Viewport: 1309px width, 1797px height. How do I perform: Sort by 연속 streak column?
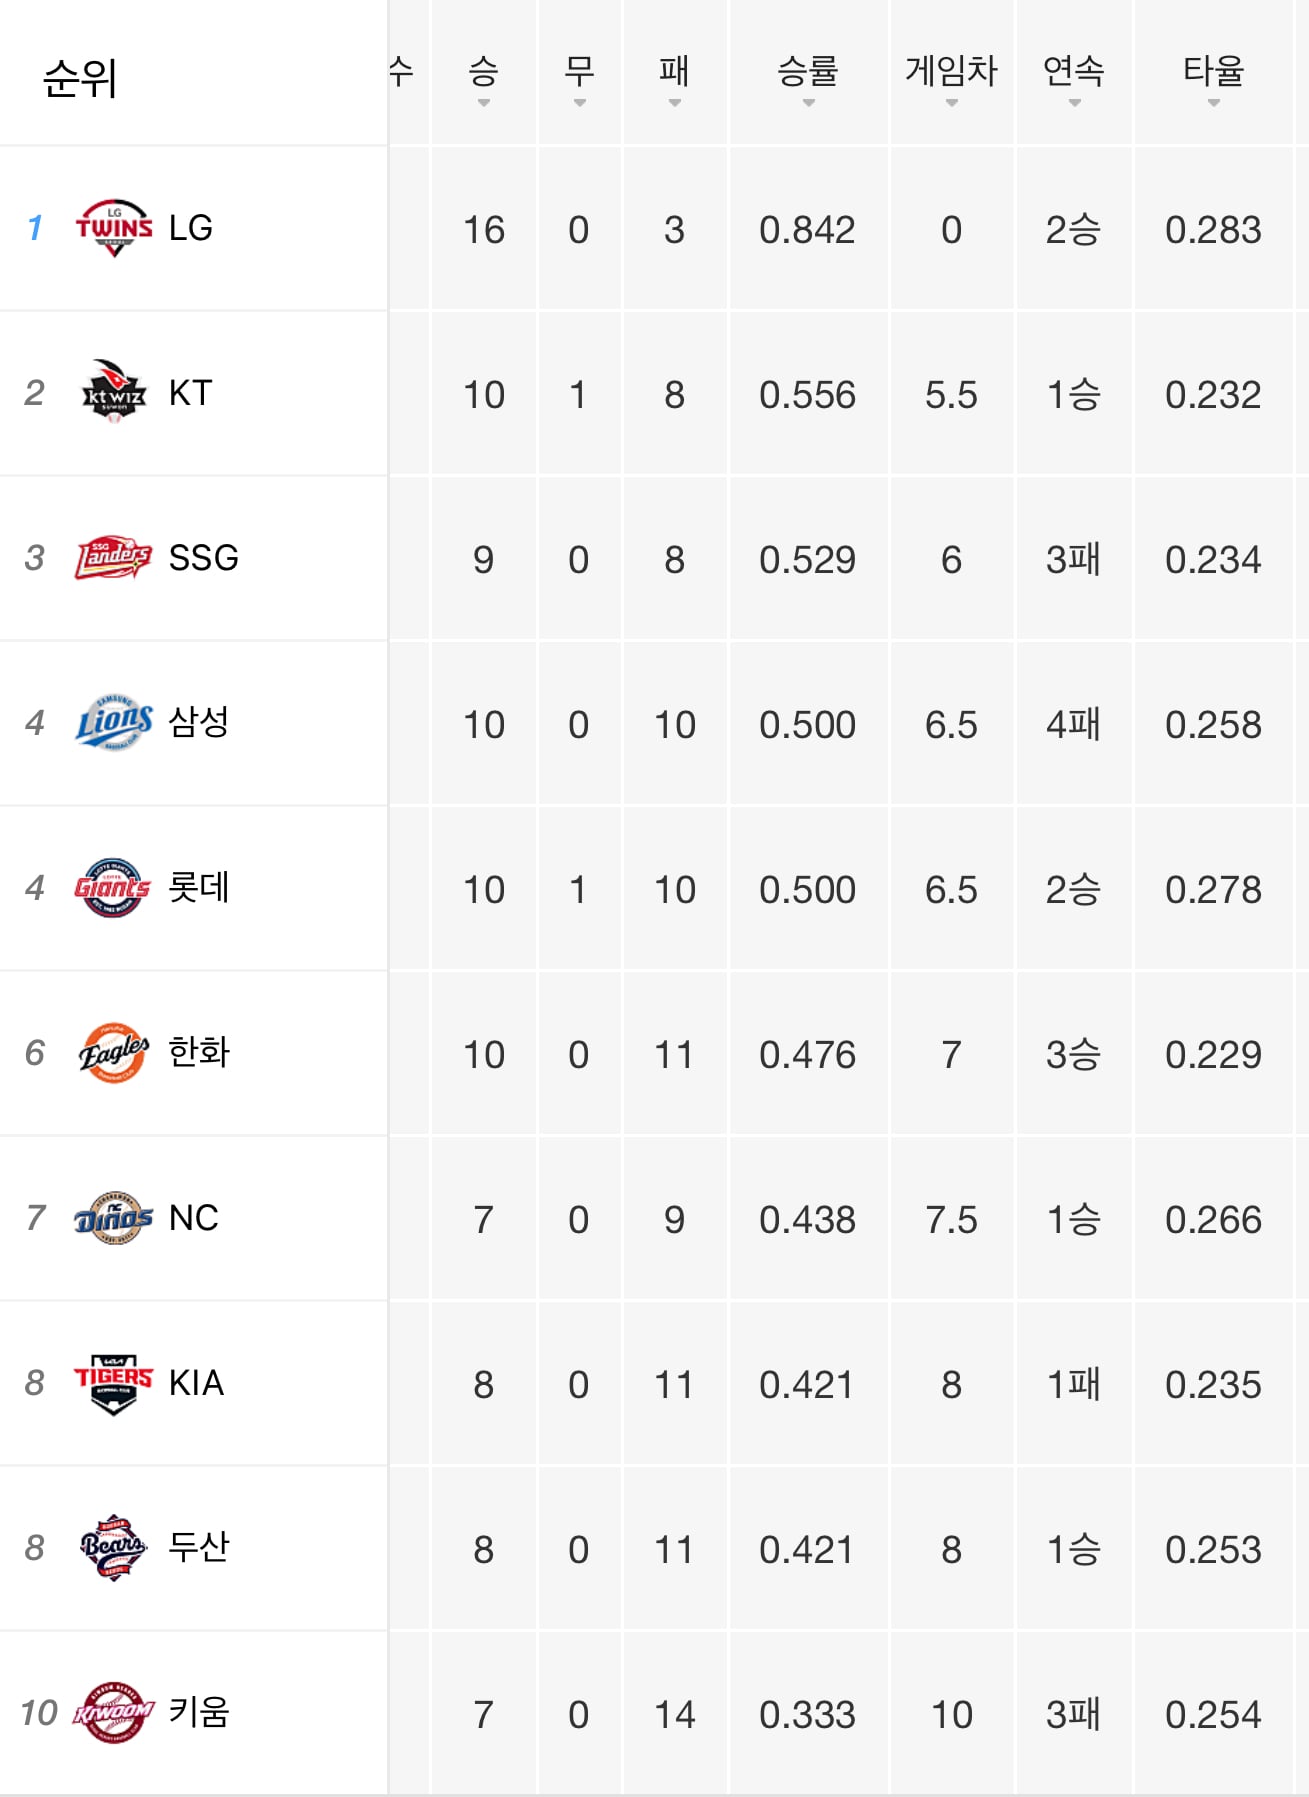[1073, 79]
